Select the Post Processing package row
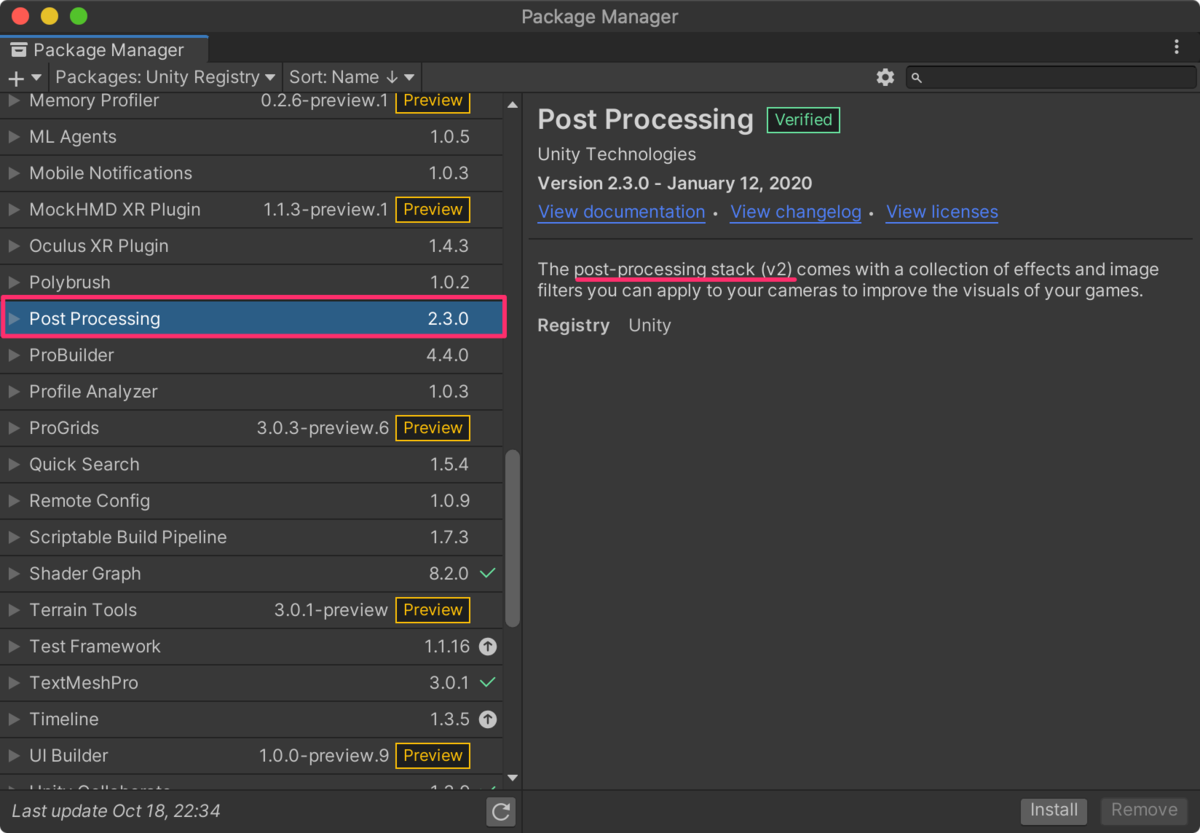 pos(251,319)
